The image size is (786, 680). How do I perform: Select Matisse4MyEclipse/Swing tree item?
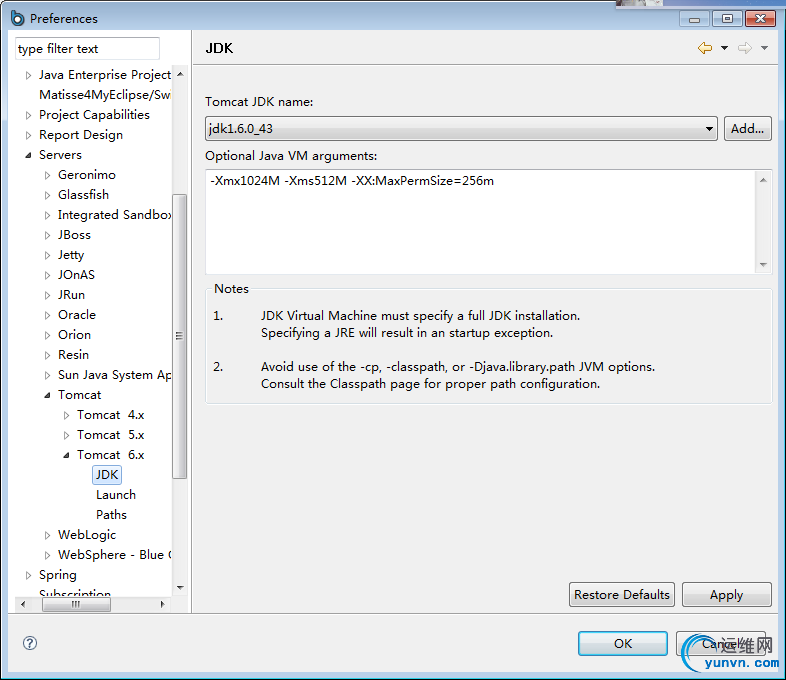105,95
